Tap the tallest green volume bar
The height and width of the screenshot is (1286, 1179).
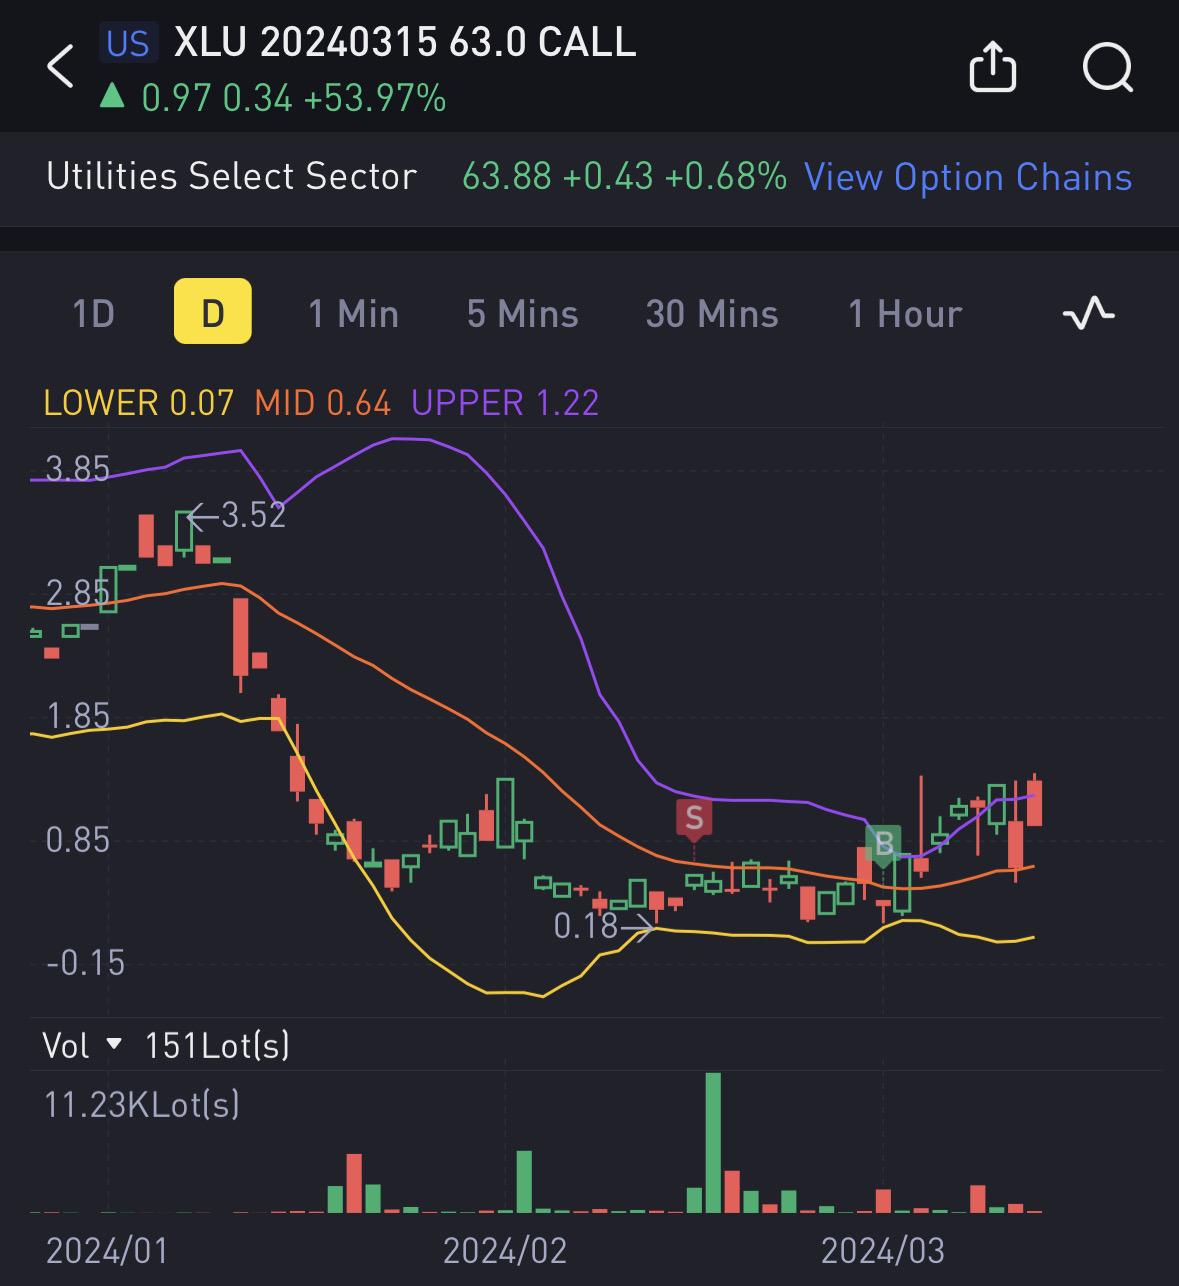coord(713,1142)
